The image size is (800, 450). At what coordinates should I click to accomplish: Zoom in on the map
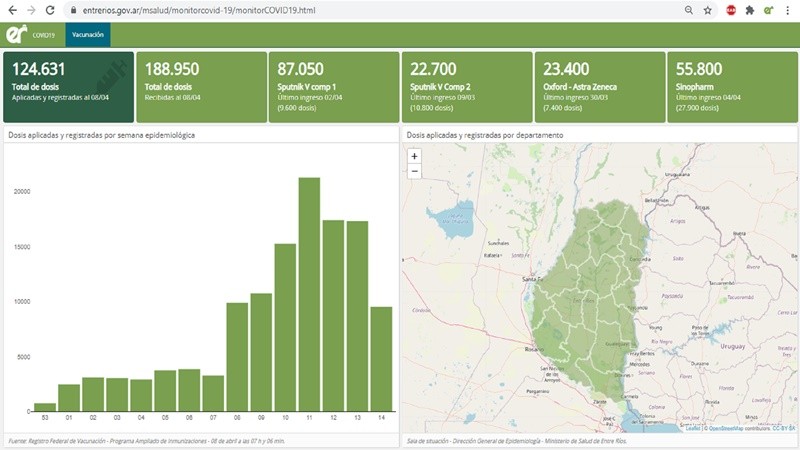[x=414, y=156]
